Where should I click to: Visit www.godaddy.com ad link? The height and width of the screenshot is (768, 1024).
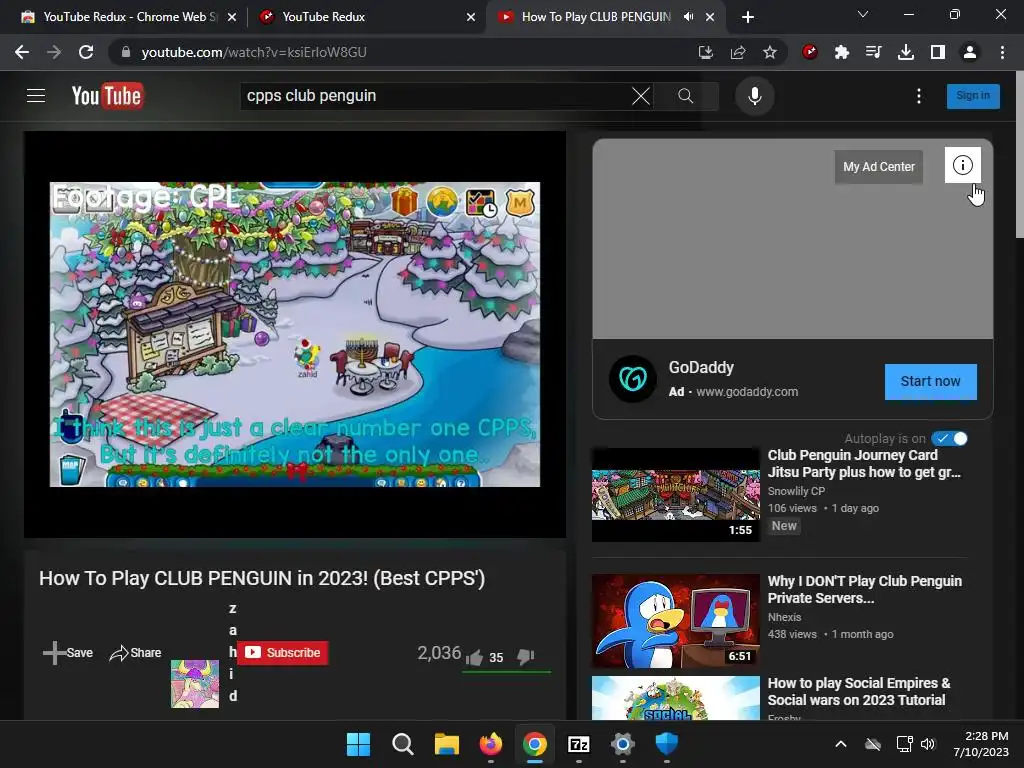pyautogui.click(x=746, y=392)
